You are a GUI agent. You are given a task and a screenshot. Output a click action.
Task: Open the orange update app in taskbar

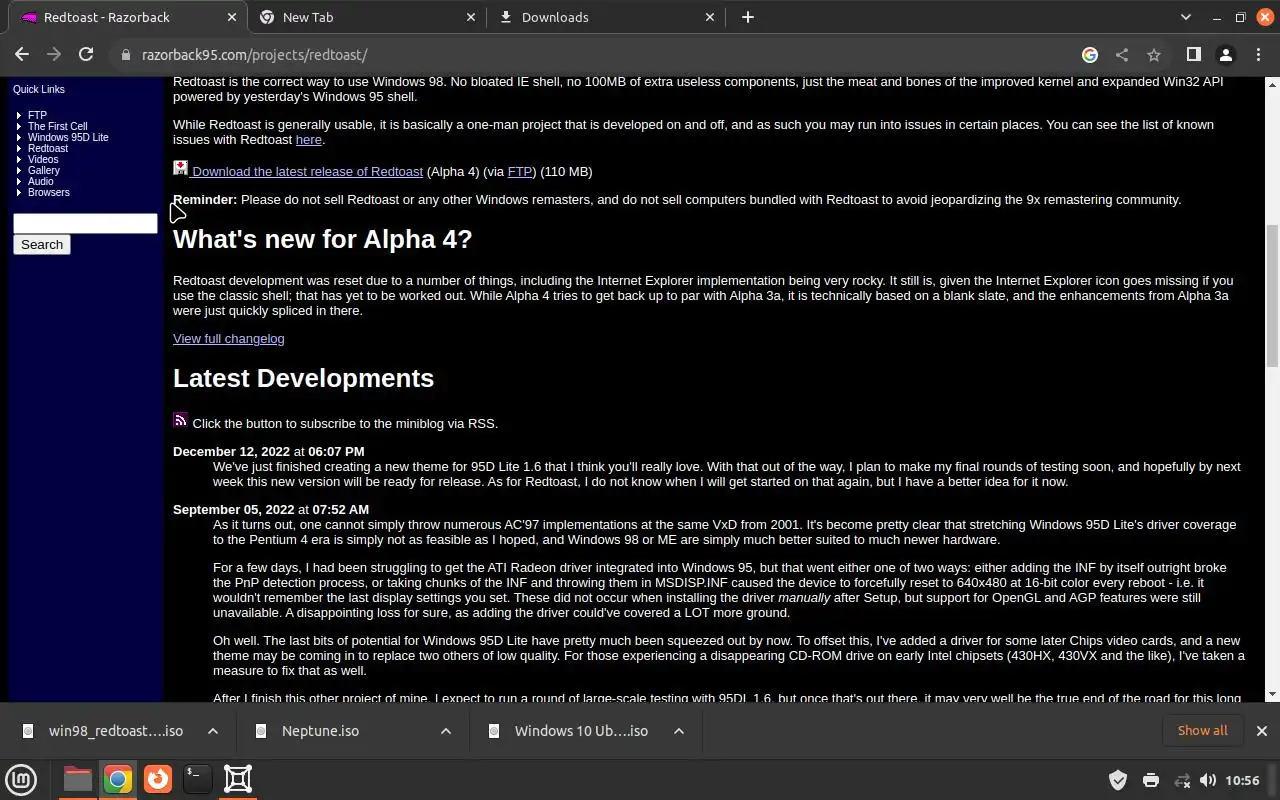coord(157,779)
